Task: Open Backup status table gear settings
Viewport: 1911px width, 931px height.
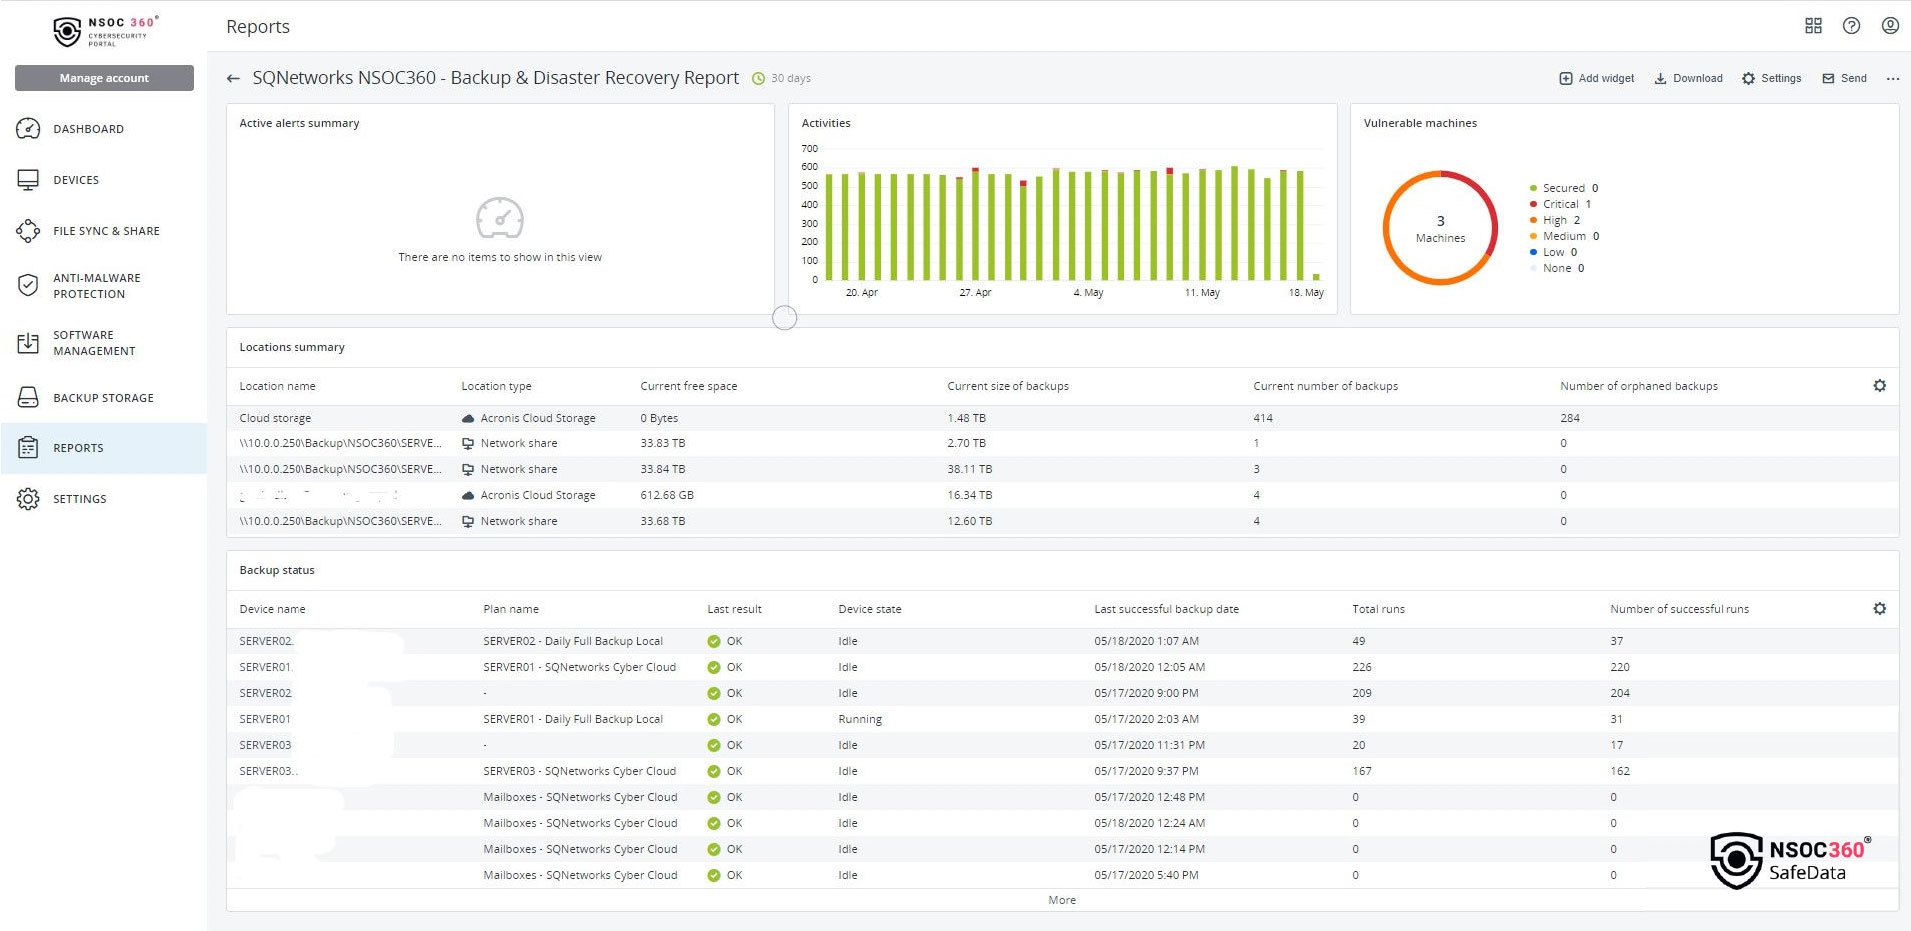Action: point(1879,609)
